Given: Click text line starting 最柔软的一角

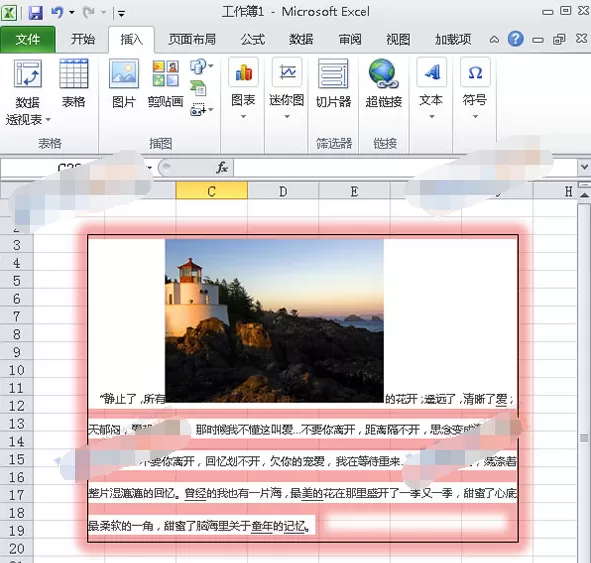Looking at the screenshot, I should pyautogui.click(x=200, y=525).
